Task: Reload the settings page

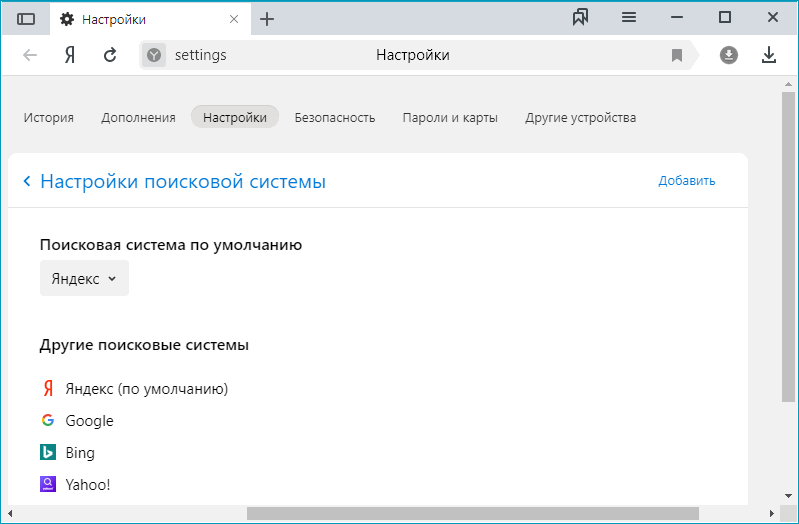Action: 110,55
